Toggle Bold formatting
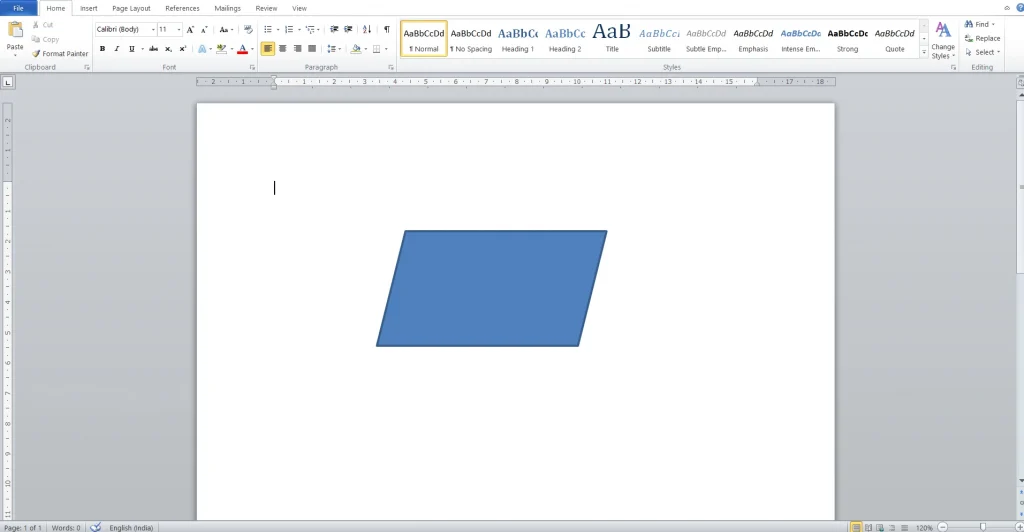 coord(102,49)
